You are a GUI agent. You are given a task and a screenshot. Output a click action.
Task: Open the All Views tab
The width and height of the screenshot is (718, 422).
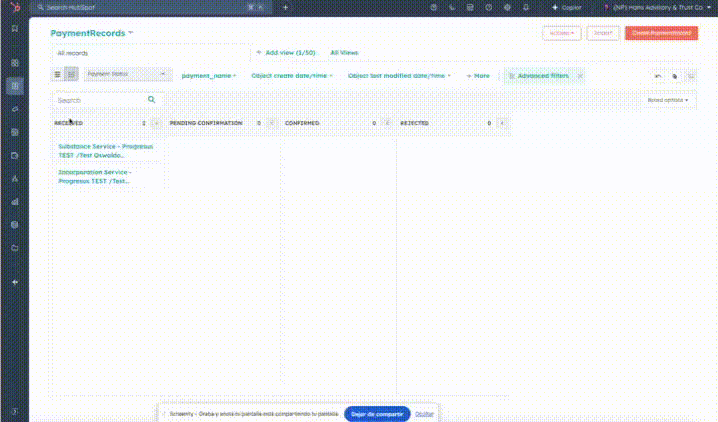coord(344,52)
